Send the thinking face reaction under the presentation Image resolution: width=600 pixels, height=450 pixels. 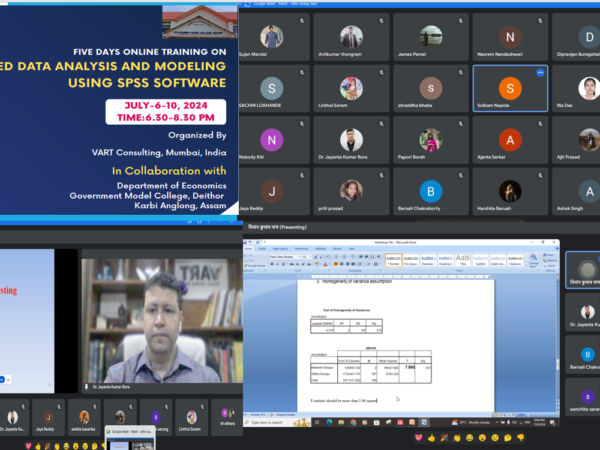click(508, 438)
